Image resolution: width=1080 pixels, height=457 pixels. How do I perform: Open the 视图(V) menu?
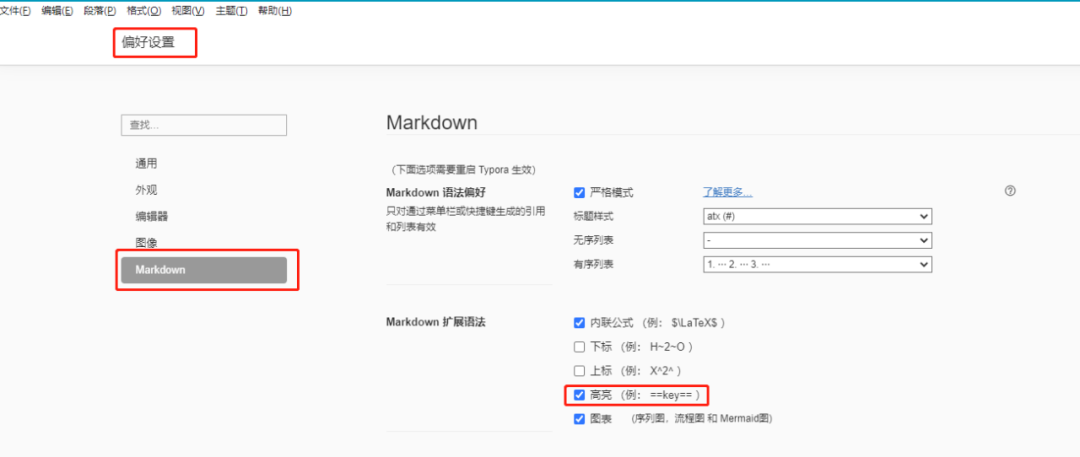(188, 11)
